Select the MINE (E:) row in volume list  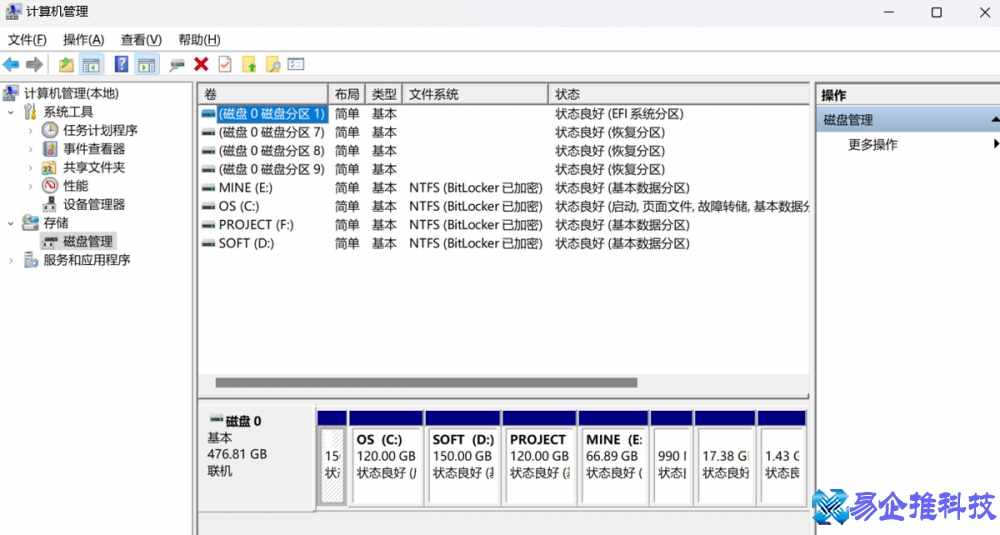point(245,188)
